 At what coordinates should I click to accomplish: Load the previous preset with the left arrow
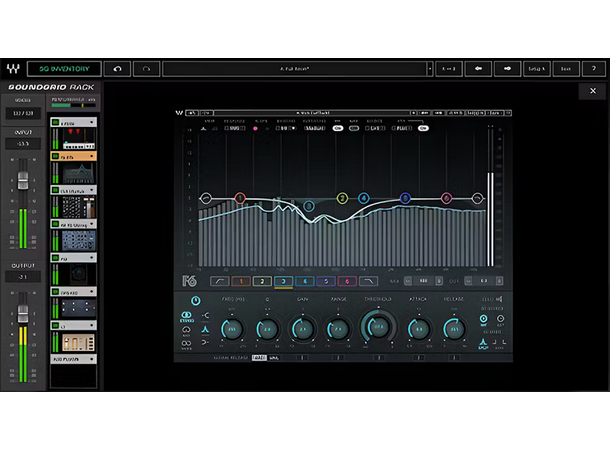click(478, 69)
